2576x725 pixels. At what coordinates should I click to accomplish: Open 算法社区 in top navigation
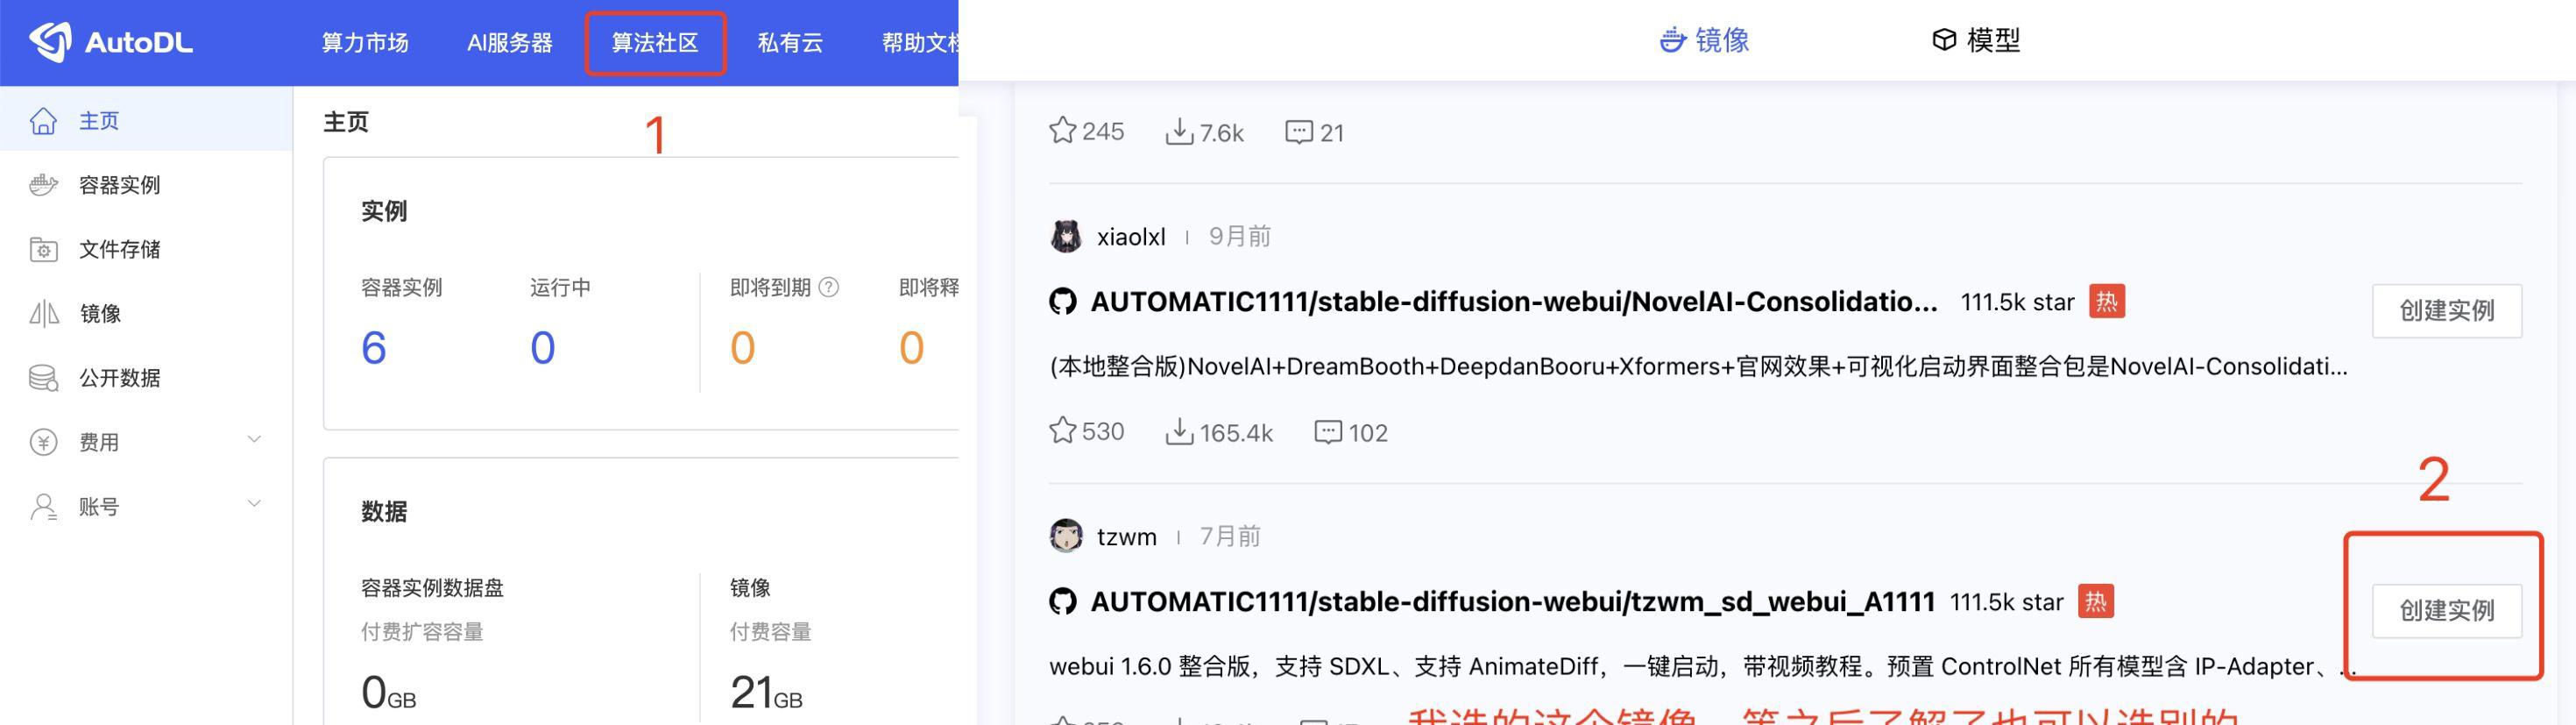tap(655, 43)
